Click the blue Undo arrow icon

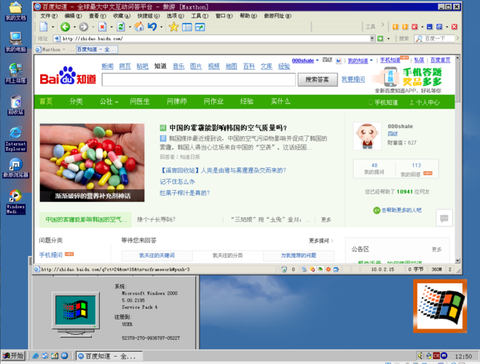click(x=152, y=27)
